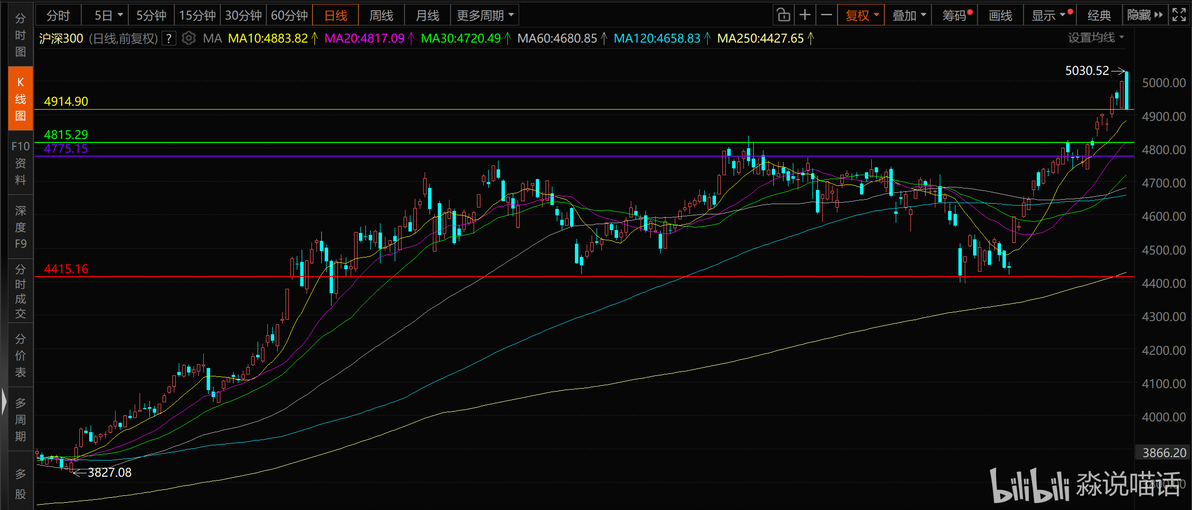Click 隐藏 double-arrow hide panel button
Image resolution: width=1192 pixels, height=510 pixels.
(1140, 15)
